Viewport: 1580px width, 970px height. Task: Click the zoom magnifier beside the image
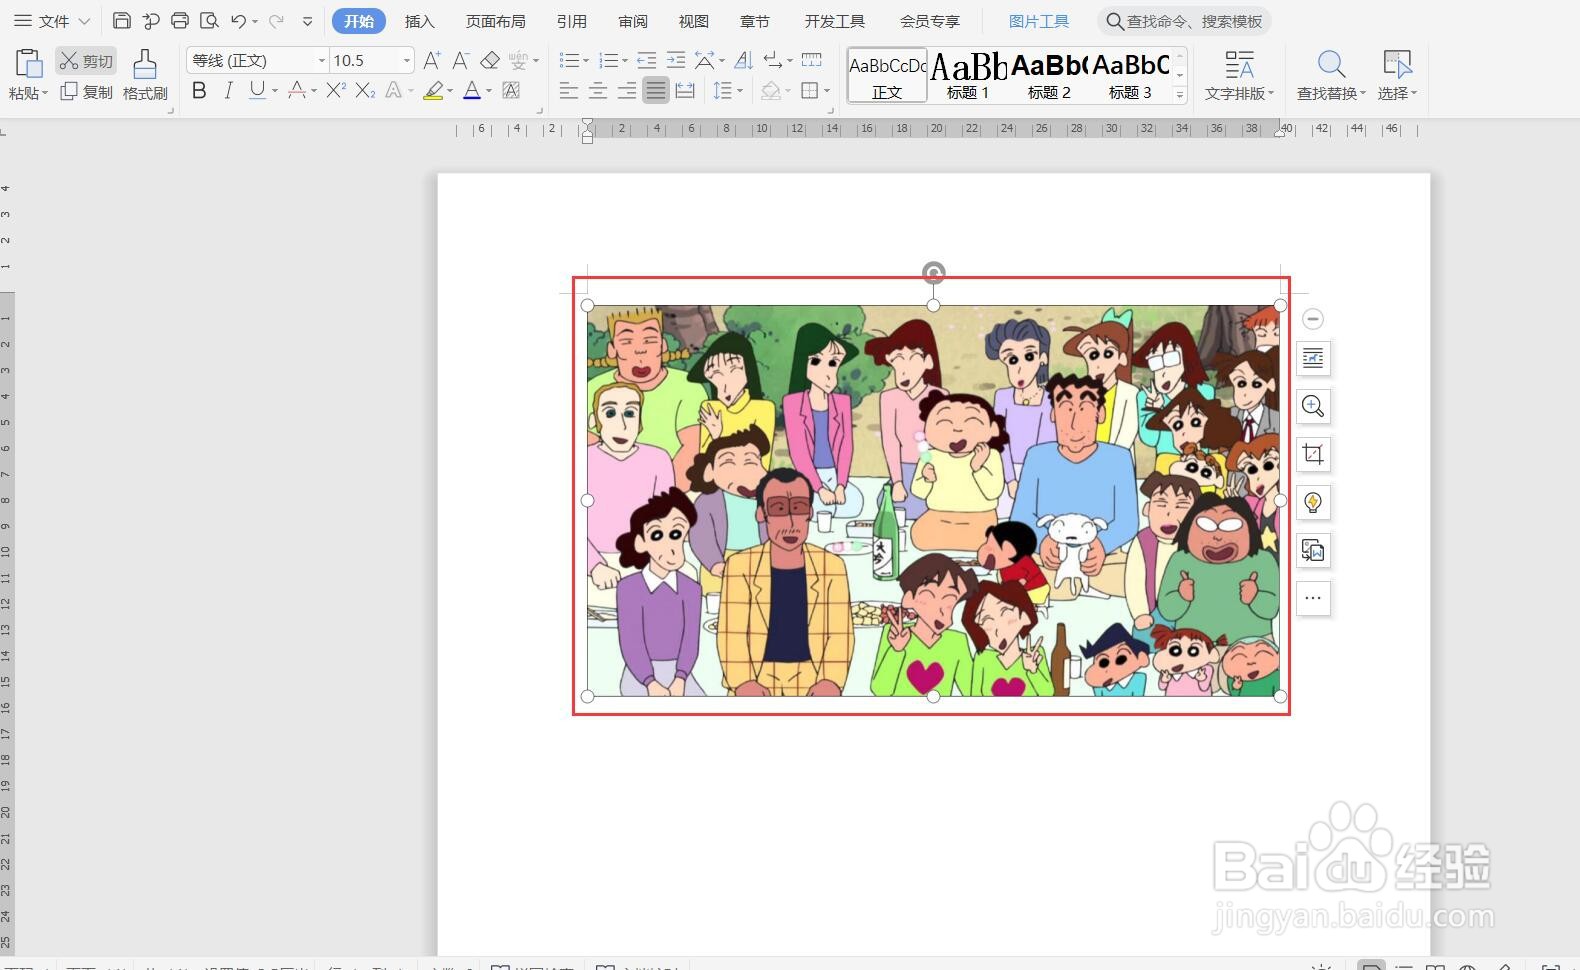click(x=1313, y=406)
